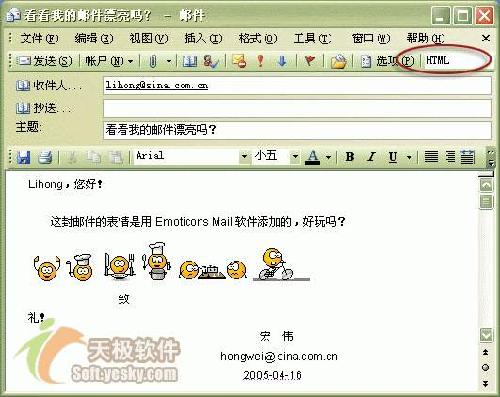Click the Send (发送) button
Image resolution: width=500 pixels, height=397 pixels.
(x=45, y=61)
